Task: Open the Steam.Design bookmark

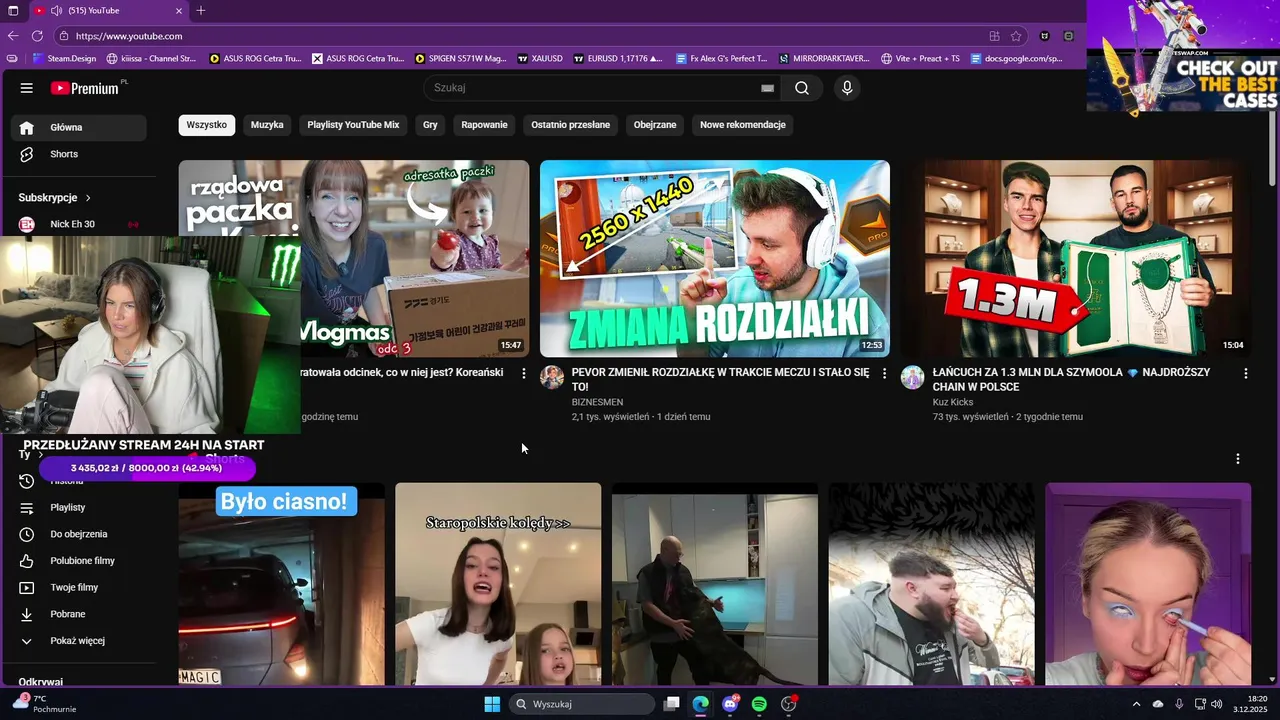Action: [66, 59]
